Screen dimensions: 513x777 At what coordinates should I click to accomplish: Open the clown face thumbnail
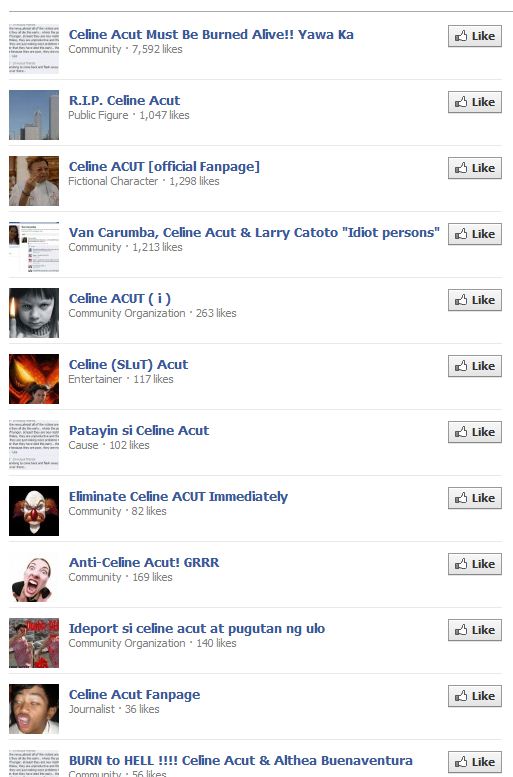pos(34,511)
